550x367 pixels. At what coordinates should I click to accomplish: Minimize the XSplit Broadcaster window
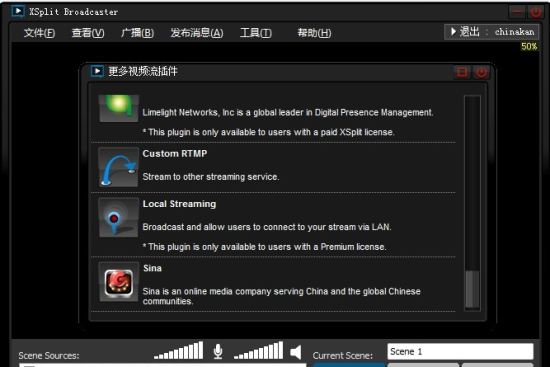point(517,12)
